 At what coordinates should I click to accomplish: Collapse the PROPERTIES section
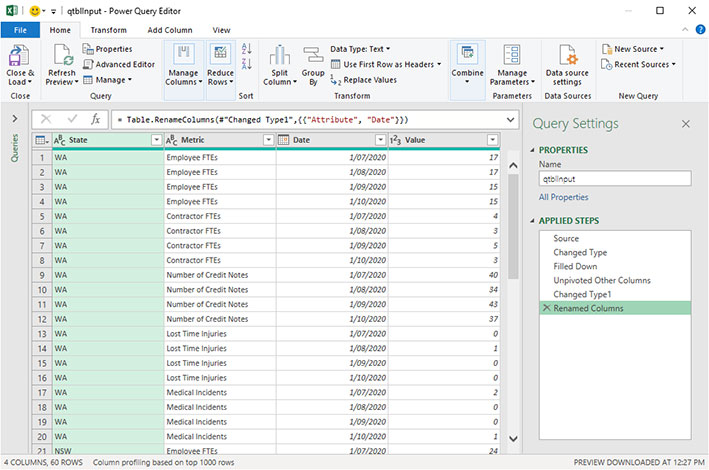(532, 150)
